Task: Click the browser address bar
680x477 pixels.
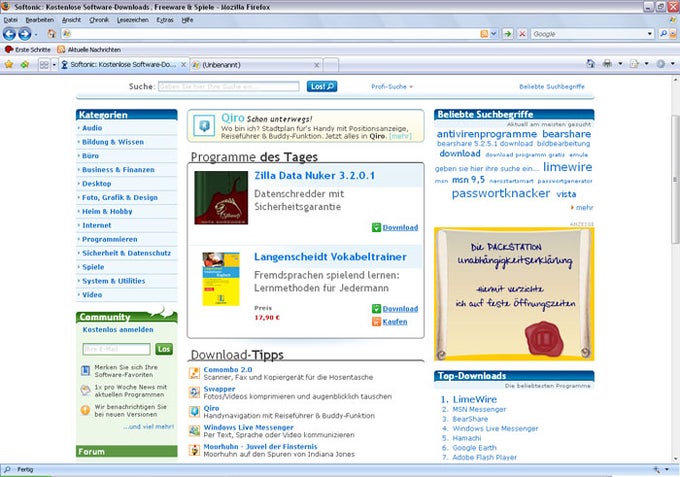Action: [x=271, y=34]
